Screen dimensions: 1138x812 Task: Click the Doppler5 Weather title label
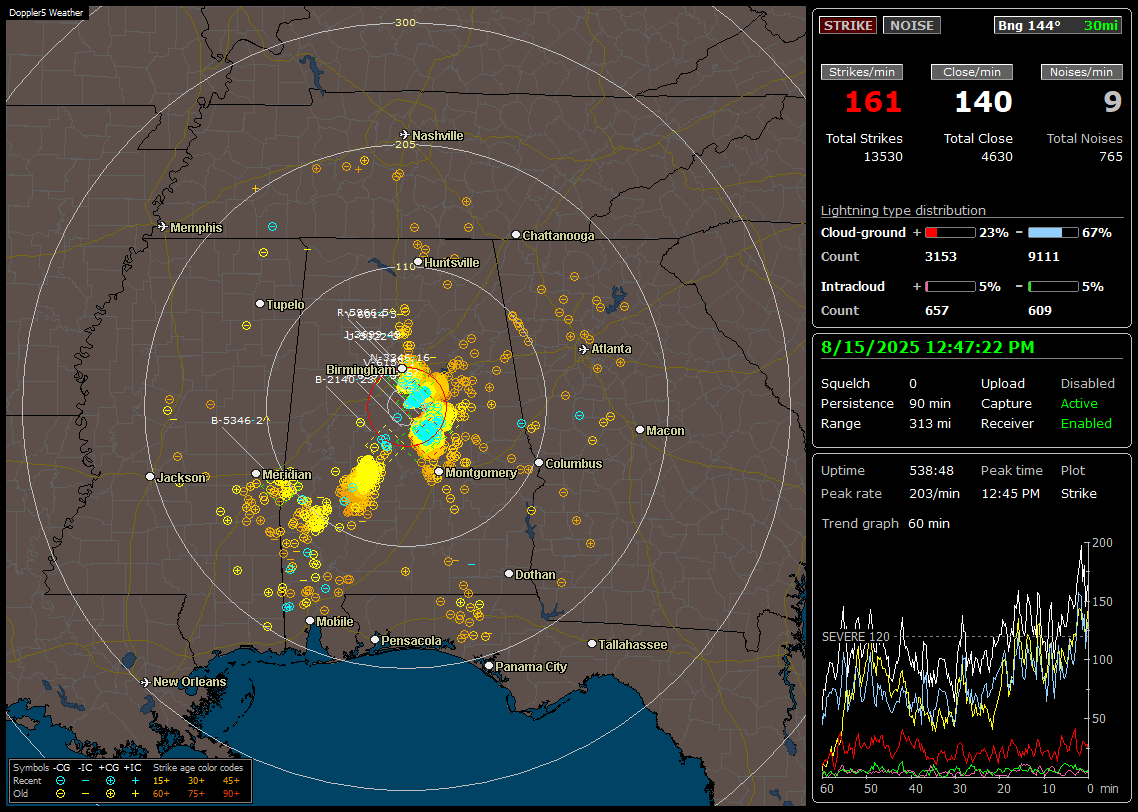[46, 12]
